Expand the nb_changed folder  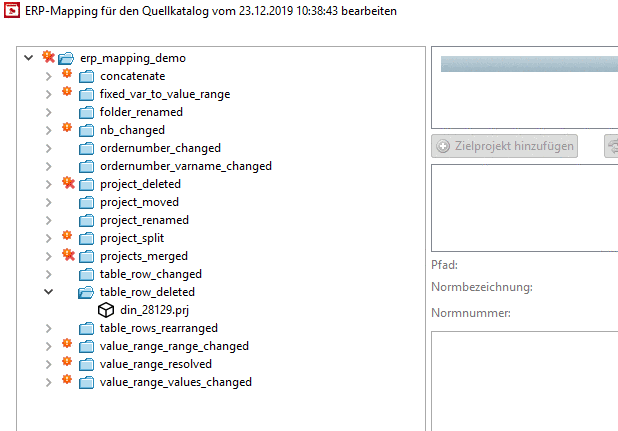click(48, 130)
